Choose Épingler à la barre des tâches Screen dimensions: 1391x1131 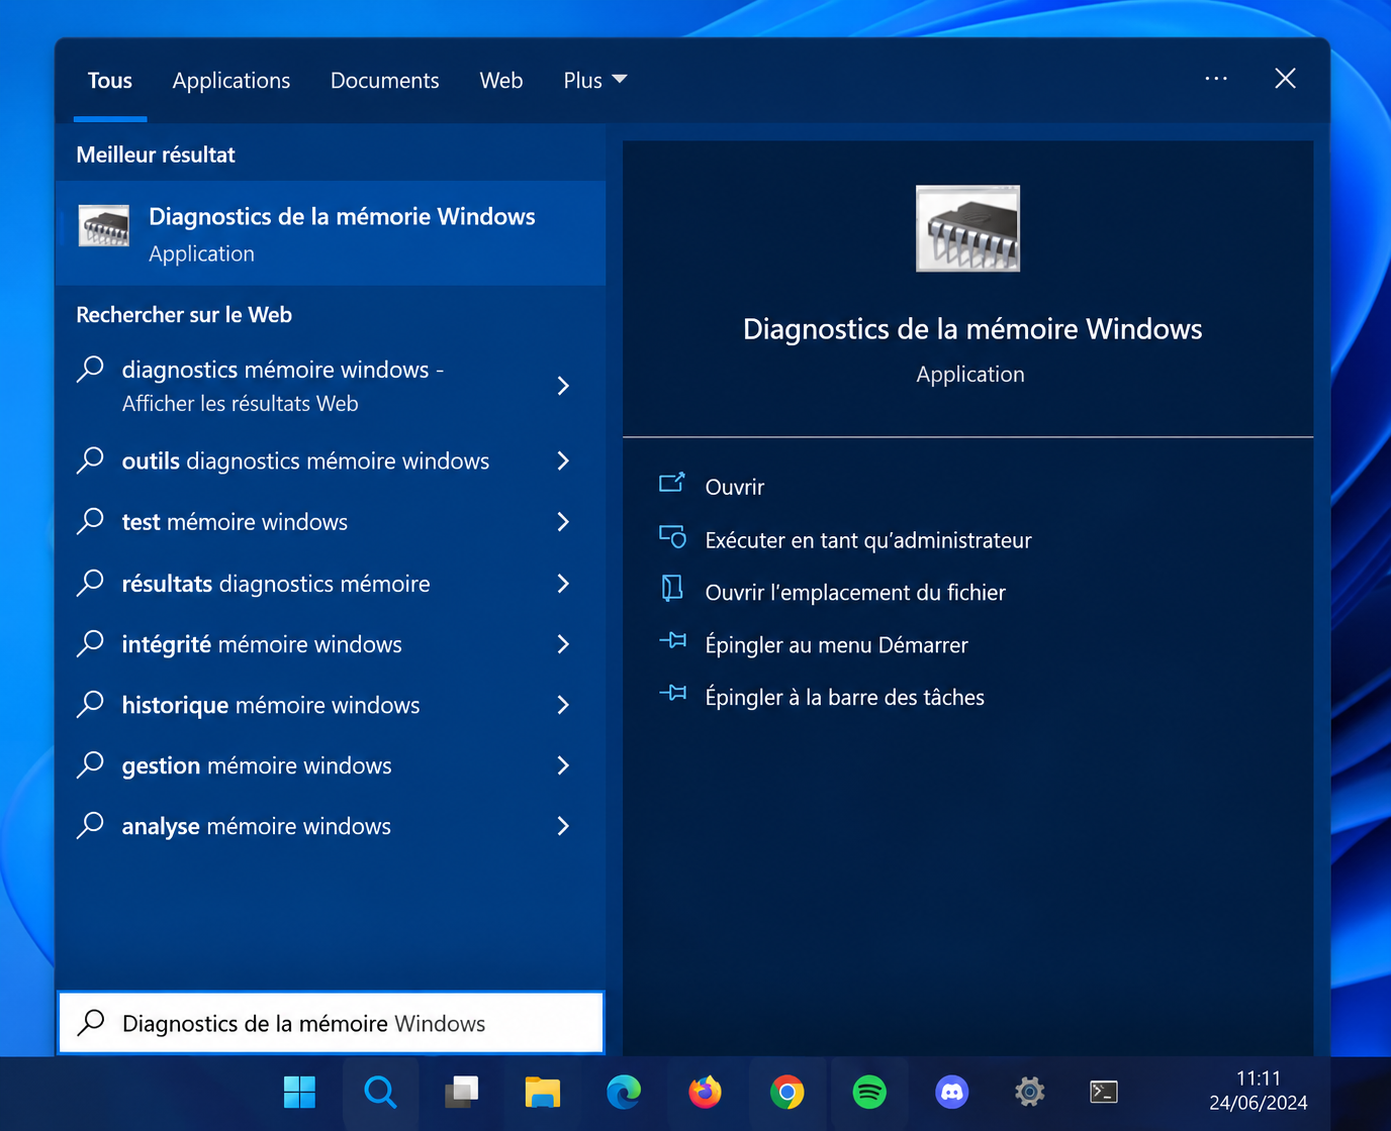pyautogui.click(x=844, y=697)
